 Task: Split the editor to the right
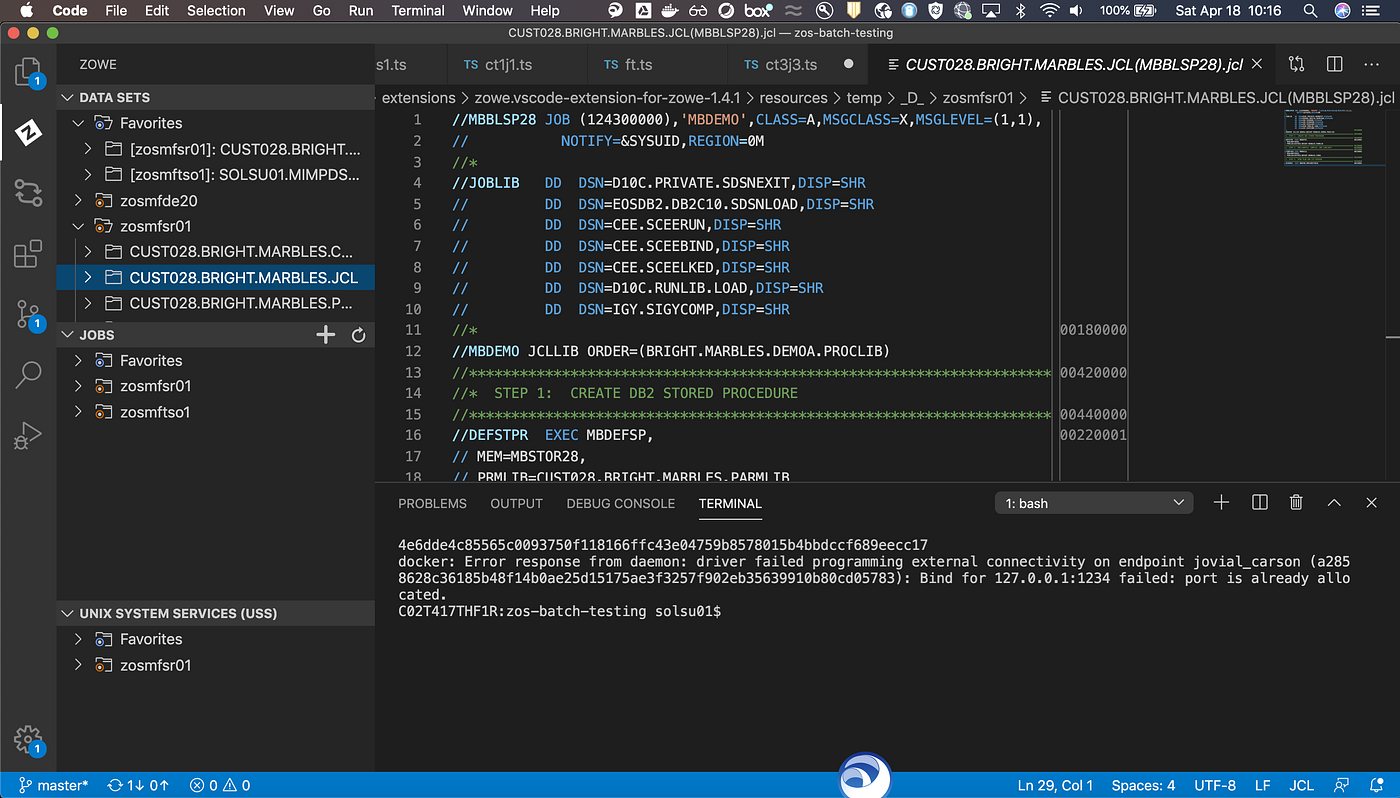[1334, 64]
